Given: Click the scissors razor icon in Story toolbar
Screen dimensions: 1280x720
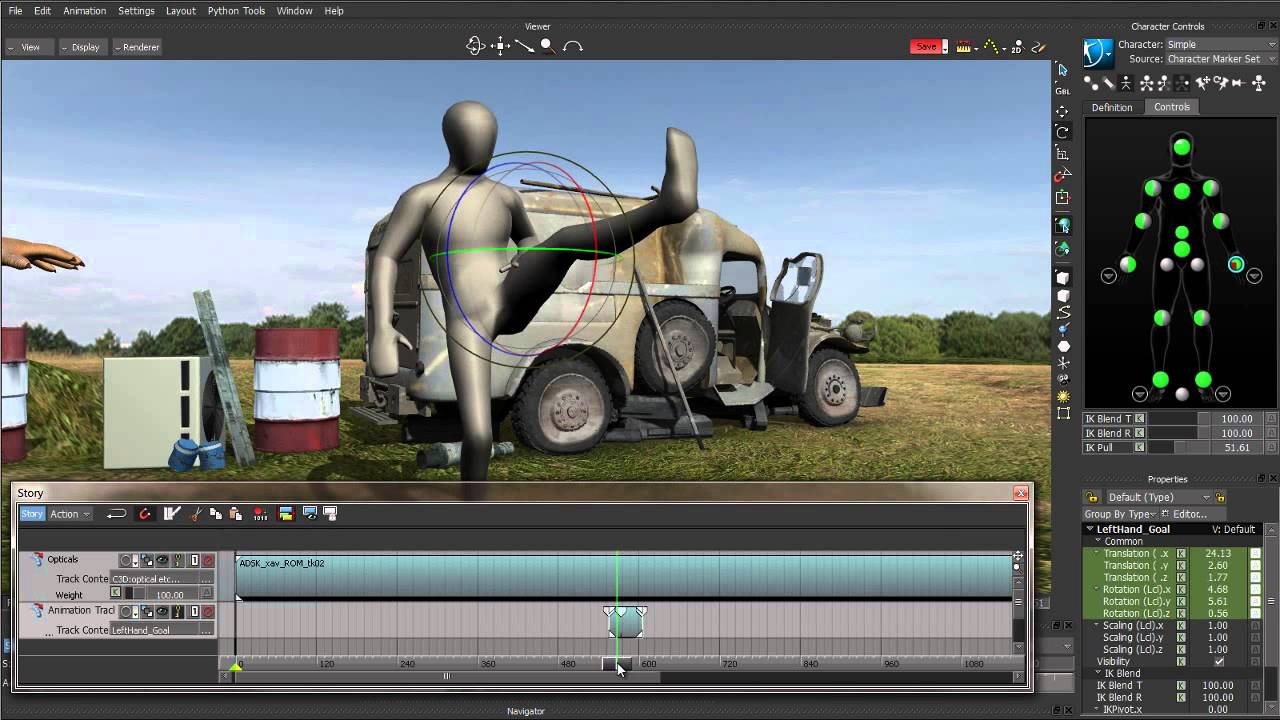Looking at the screenshot, I should [x=198, y=512].
